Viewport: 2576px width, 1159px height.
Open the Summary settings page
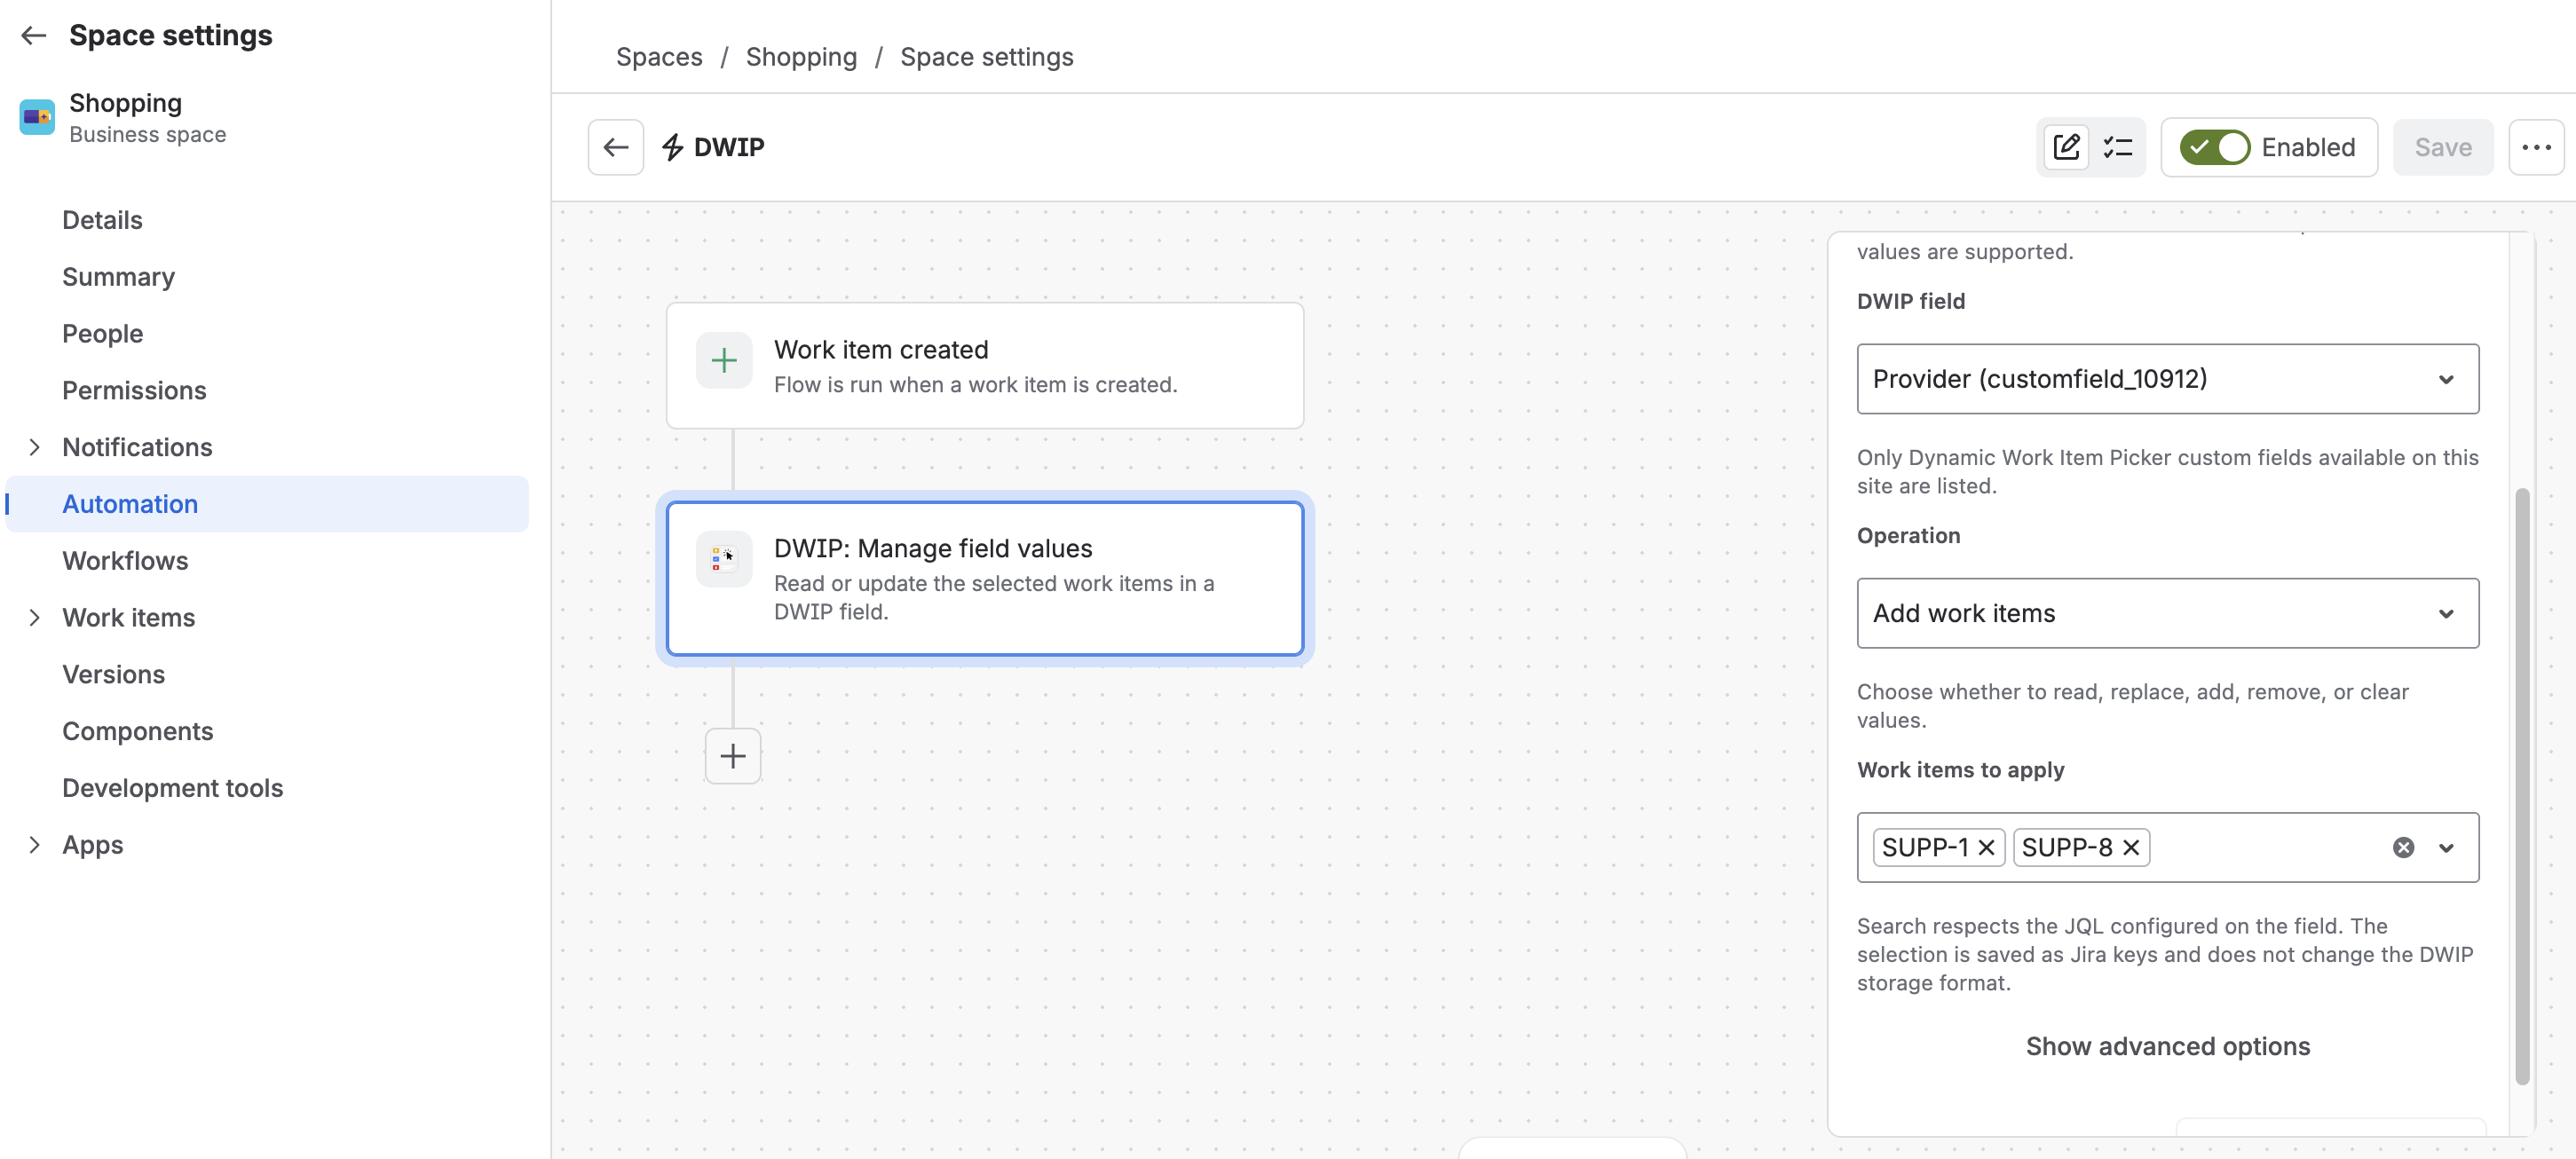(x=118, y=277)
